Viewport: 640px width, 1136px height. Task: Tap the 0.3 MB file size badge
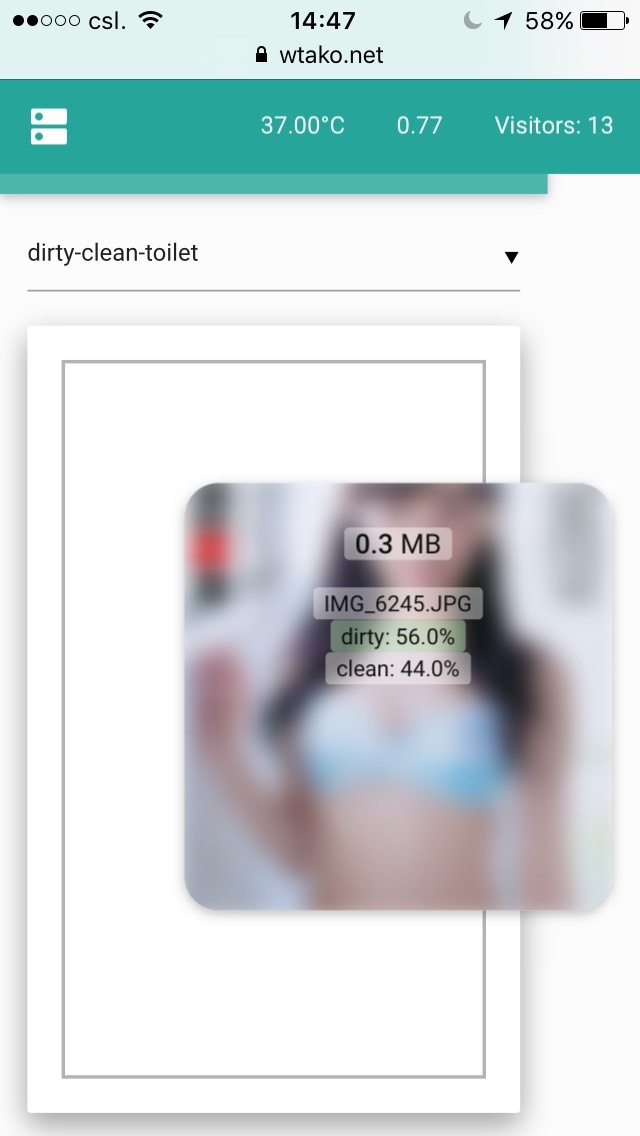click(398, 543)
